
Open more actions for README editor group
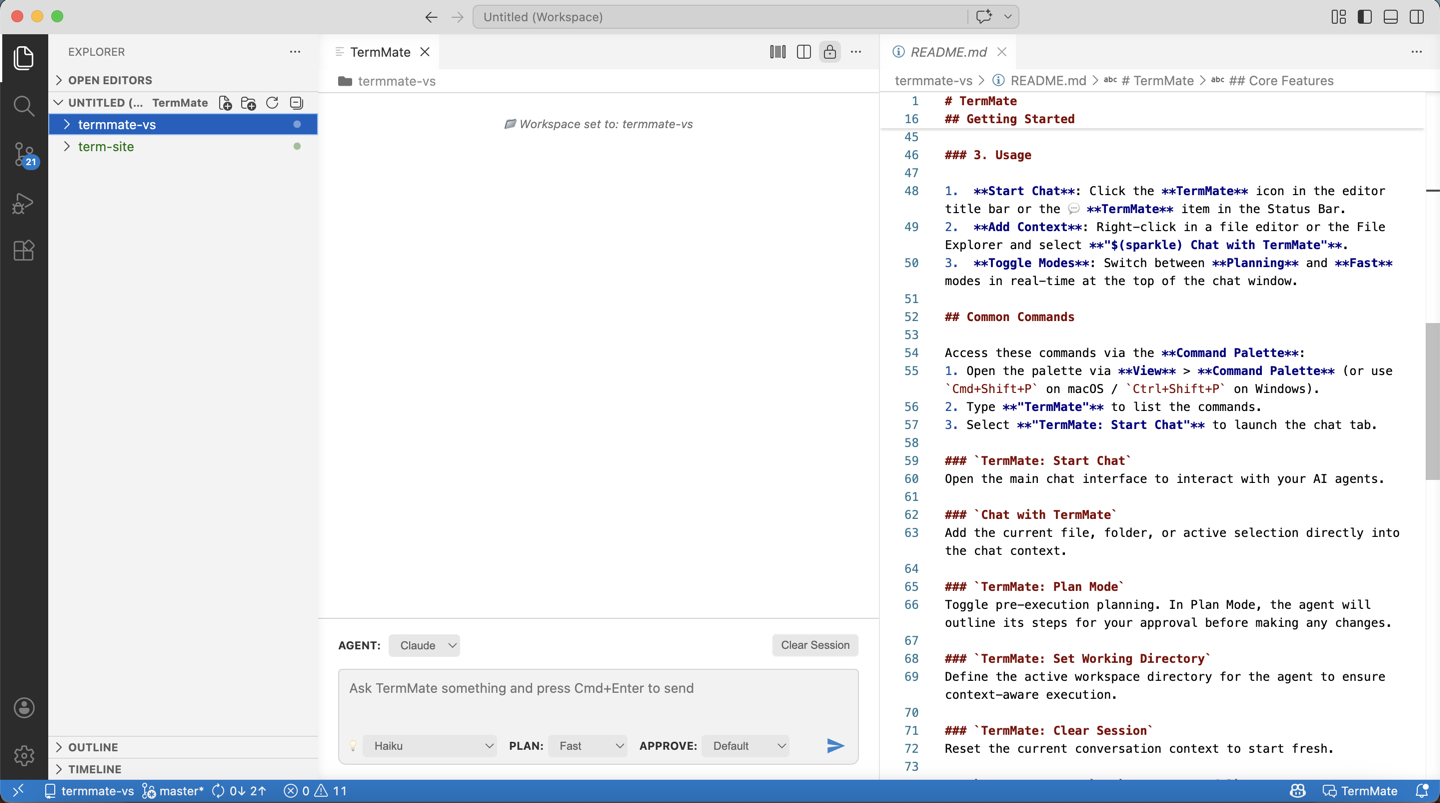coord(1417,52)
